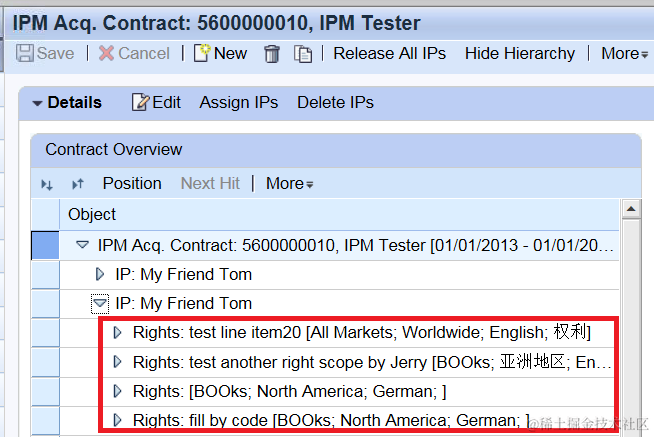
Task: Expand the Rights: test line item20 node
Action: 118,332
